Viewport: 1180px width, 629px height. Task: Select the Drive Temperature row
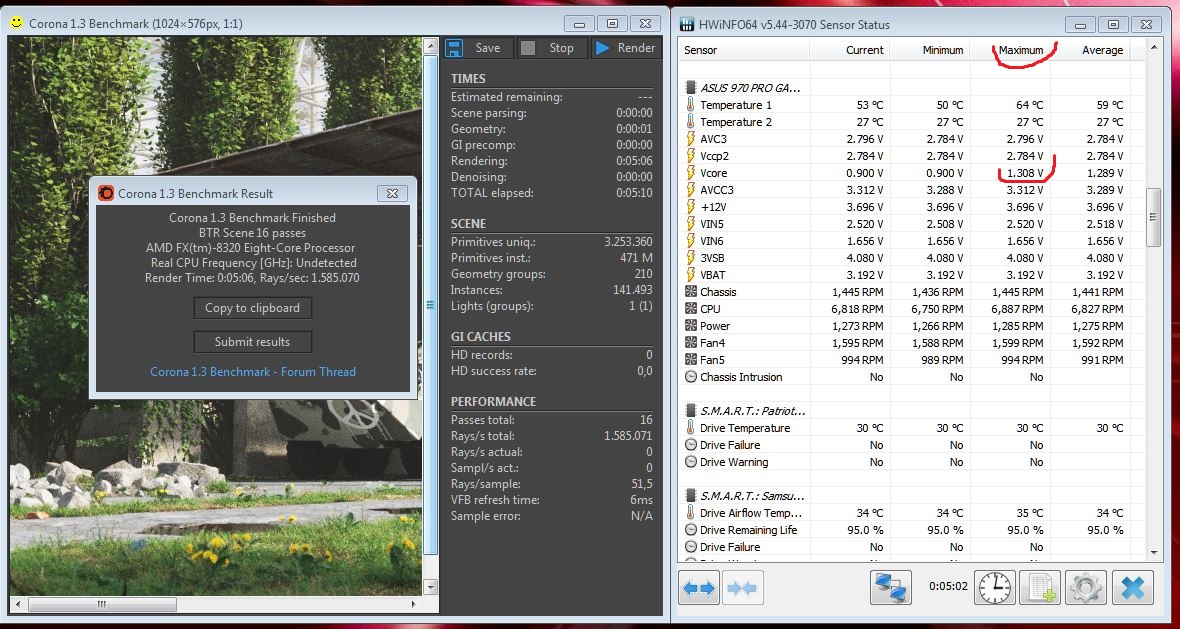[x=911, y=428]
